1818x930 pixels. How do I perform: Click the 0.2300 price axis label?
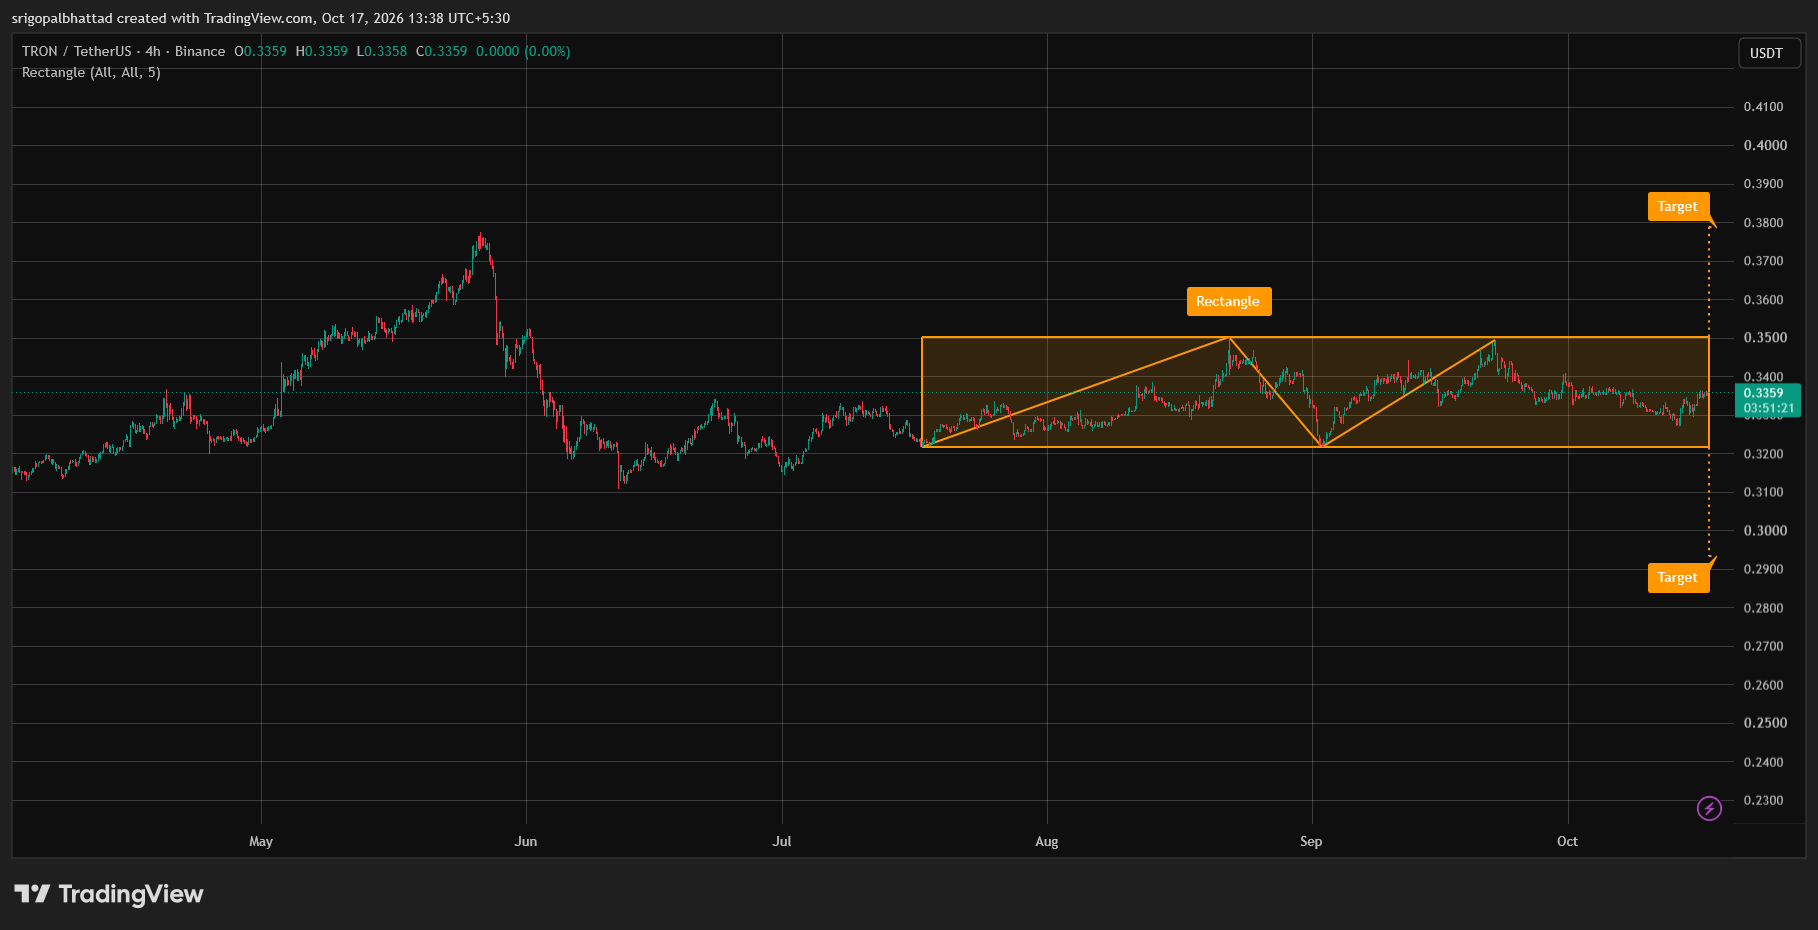pyautogui.click(x=1764, y=800)
